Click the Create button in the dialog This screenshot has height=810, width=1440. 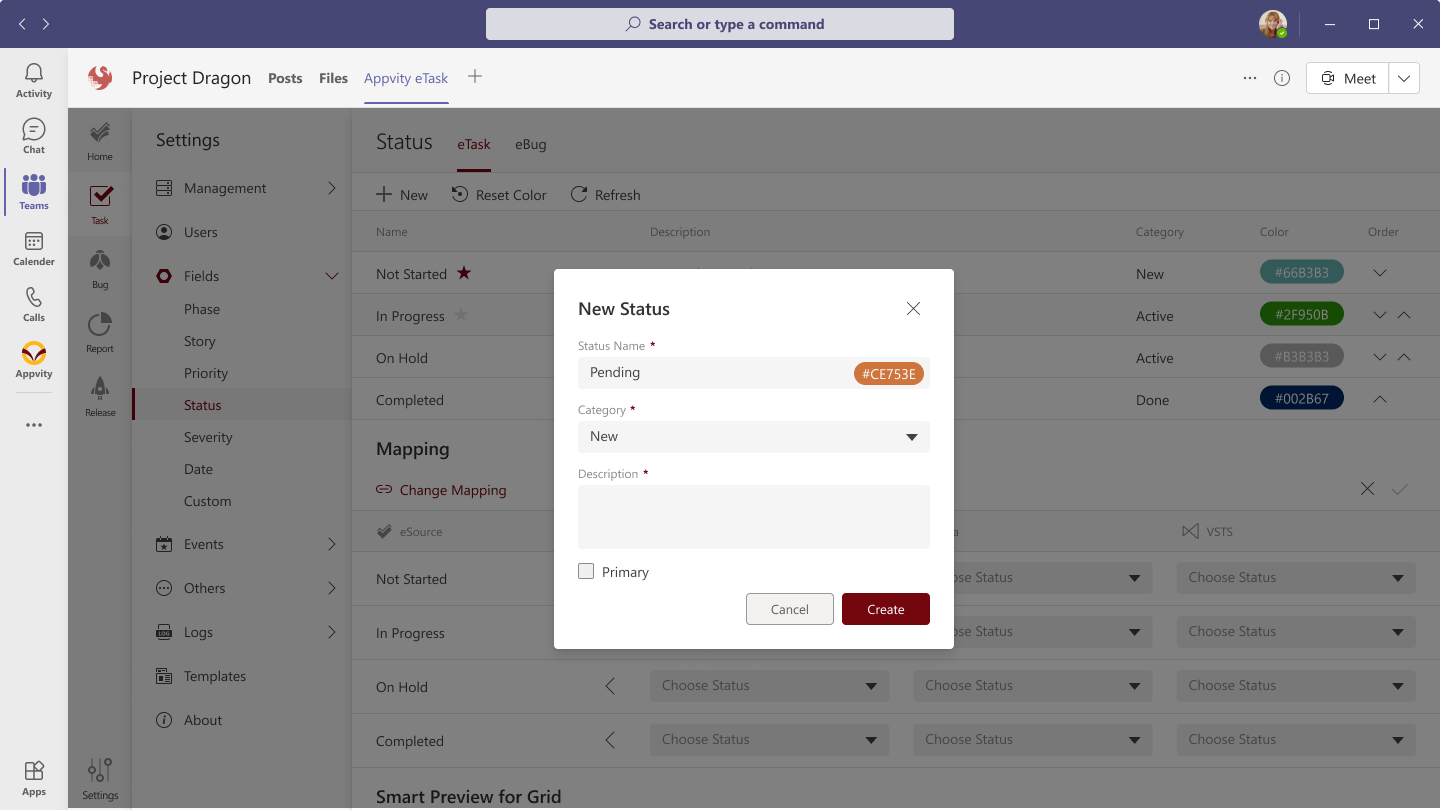point(885,609)
